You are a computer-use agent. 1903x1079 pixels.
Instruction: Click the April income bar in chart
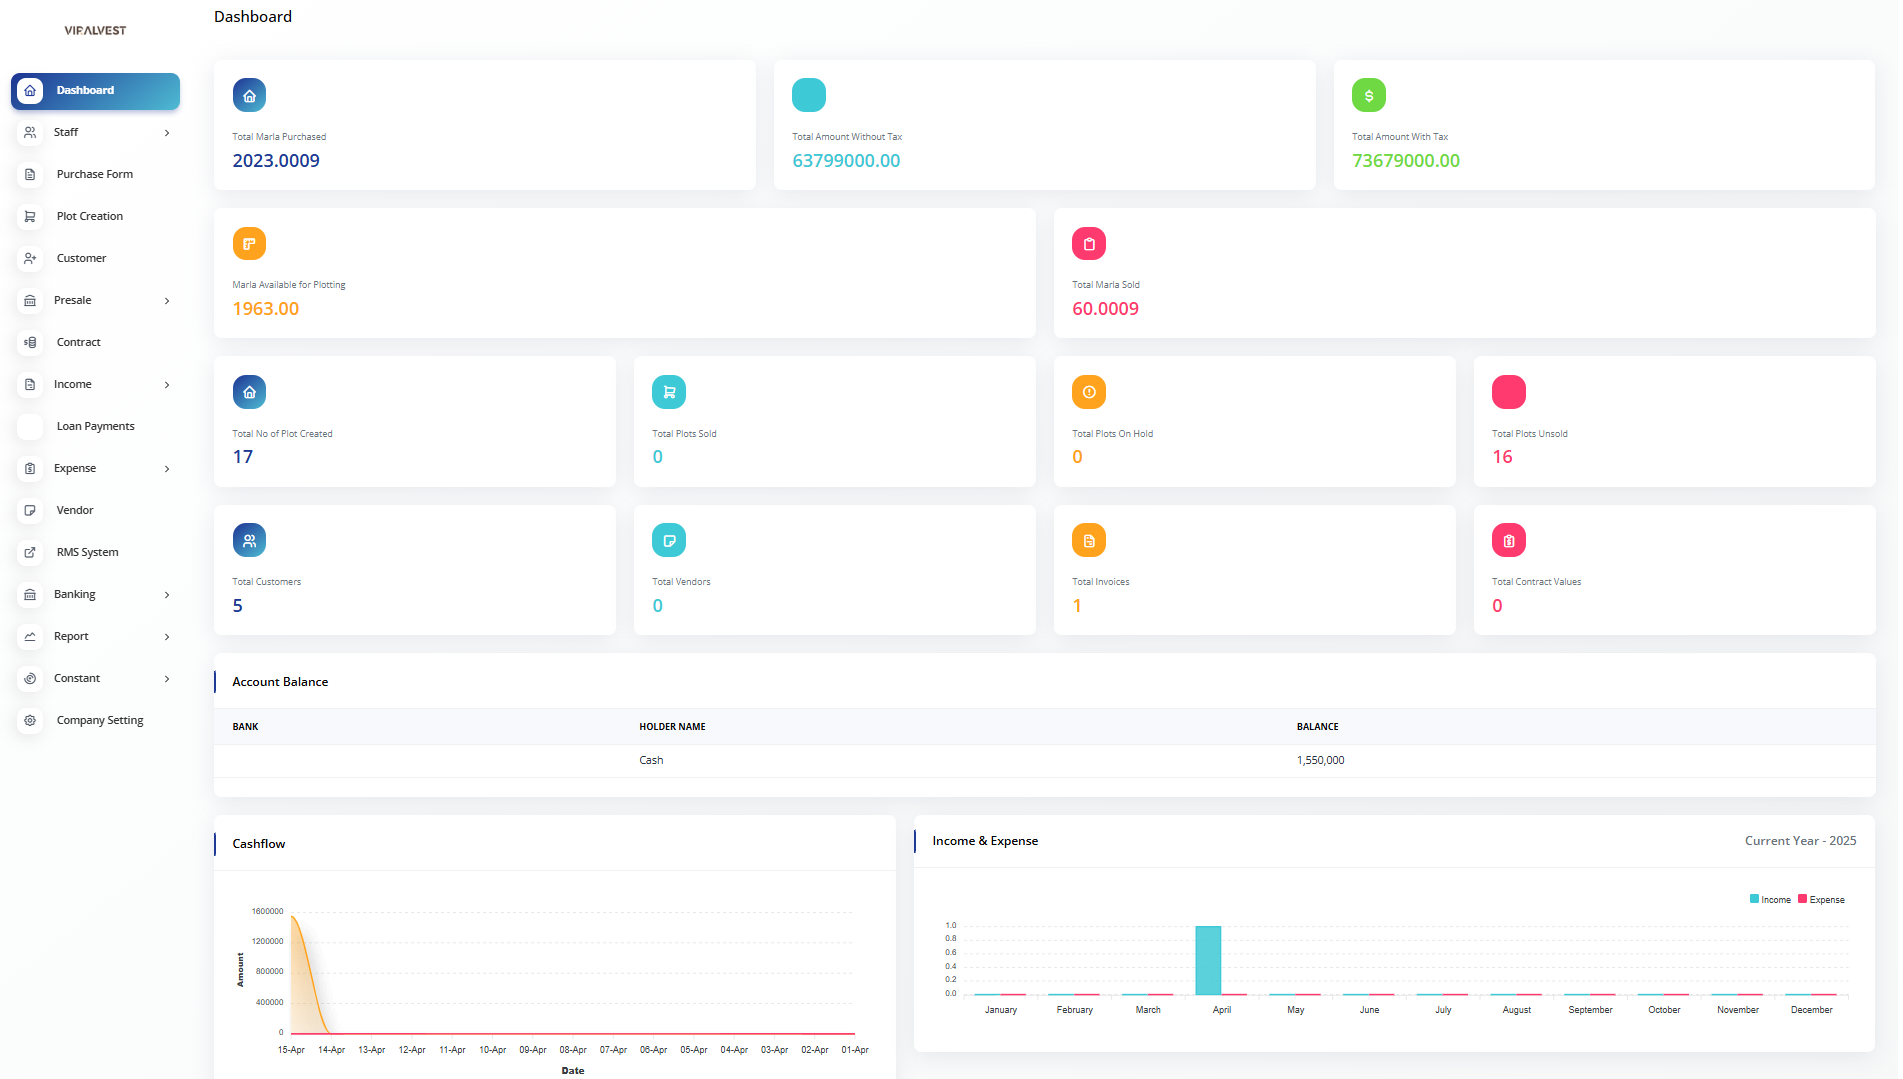(1208, 960)
